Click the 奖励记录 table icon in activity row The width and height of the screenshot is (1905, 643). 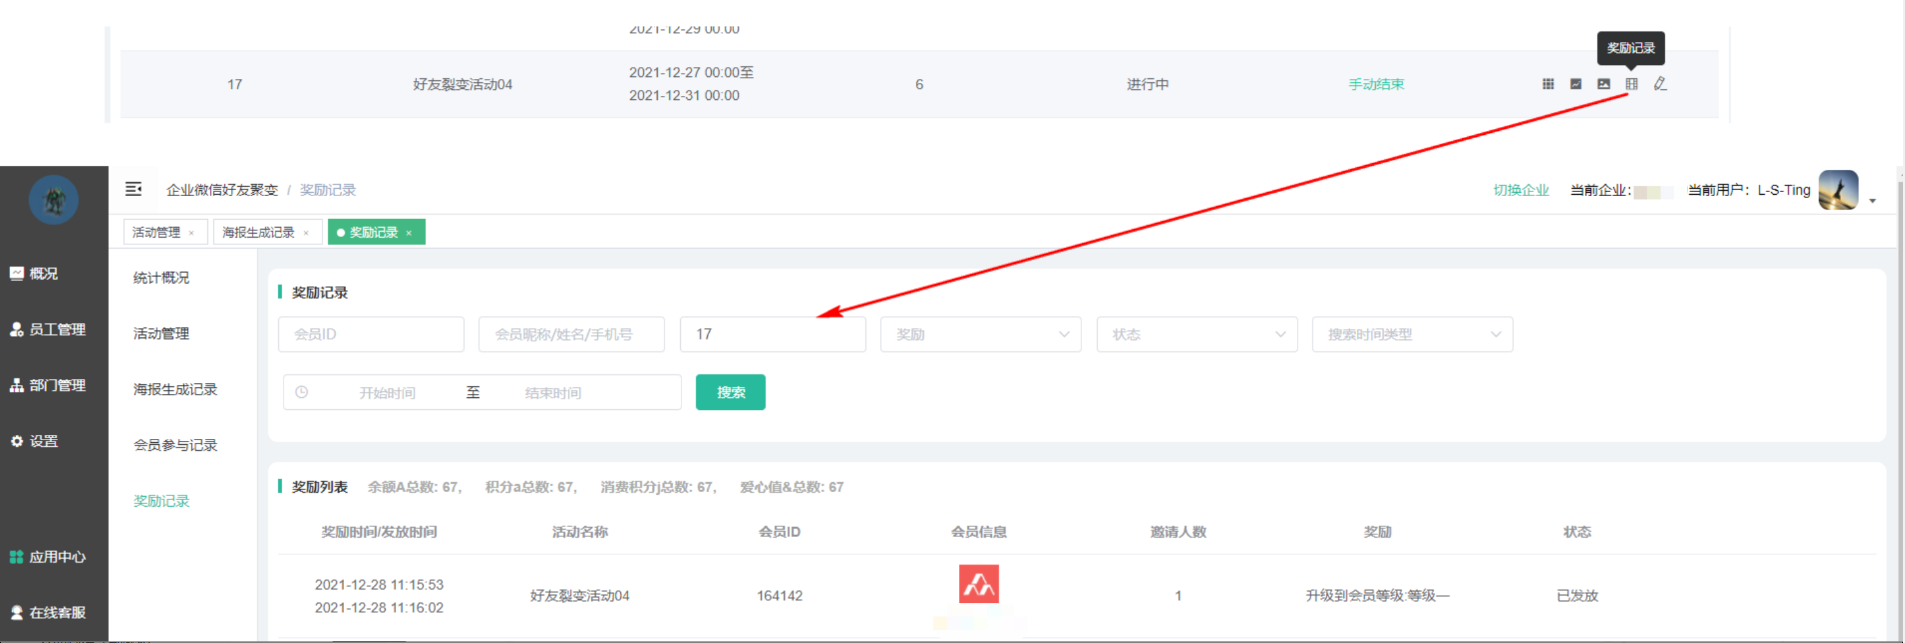pos(1631,84)
